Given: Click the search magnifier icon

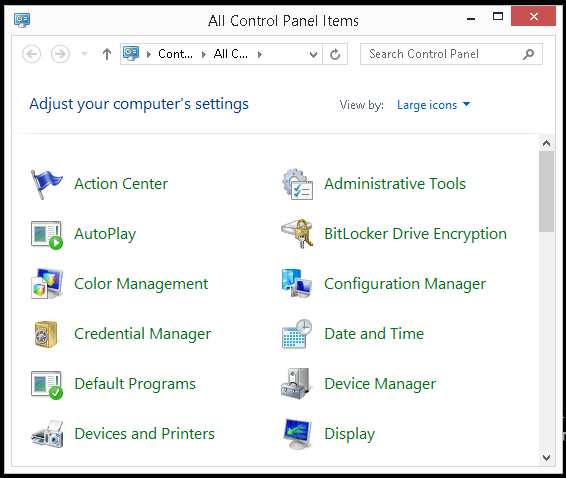Looking at the screenshot, I should coord(528,54).
